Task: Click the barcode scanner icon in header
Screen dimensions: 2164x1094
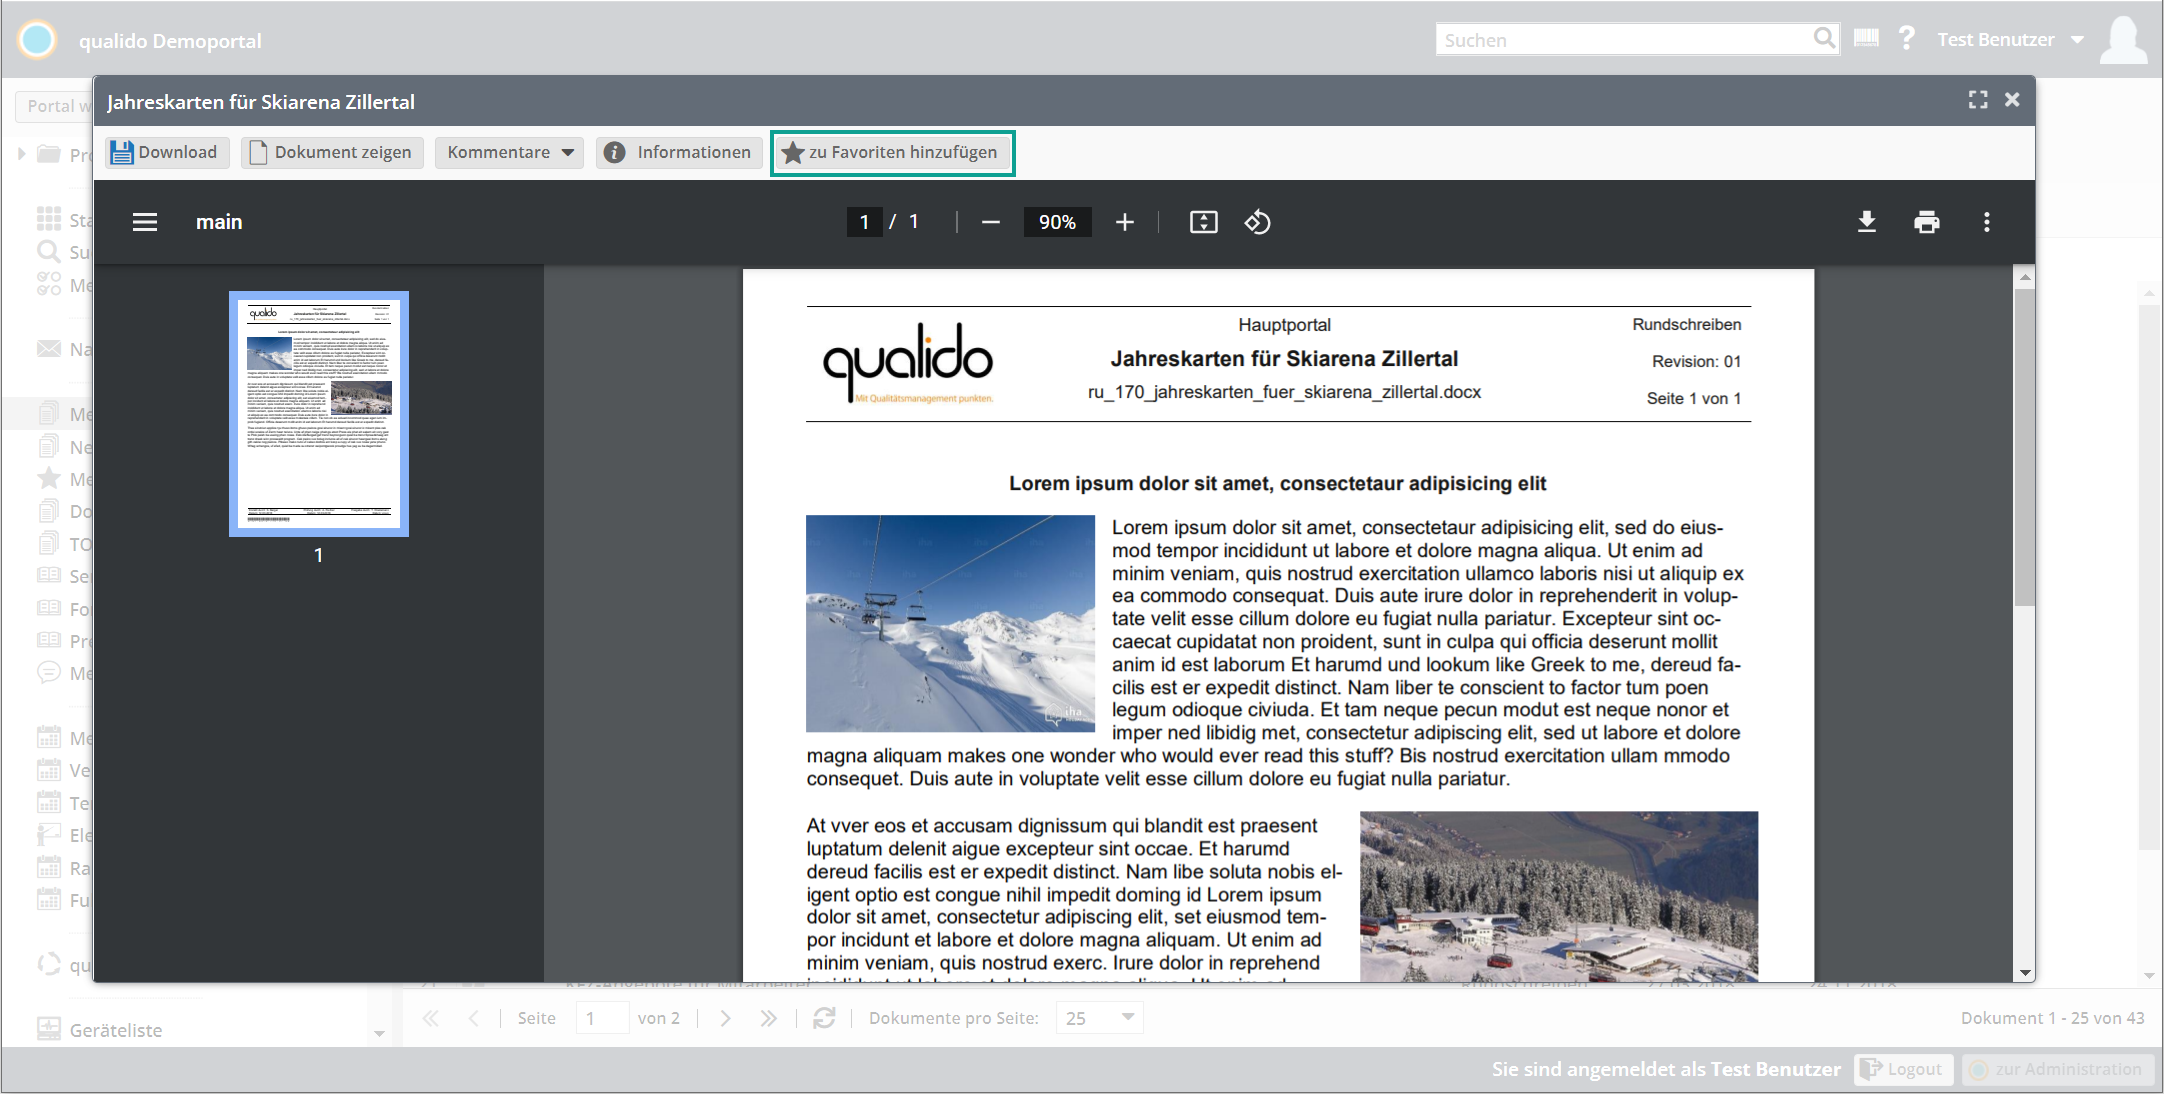Action: (1866, 39)
